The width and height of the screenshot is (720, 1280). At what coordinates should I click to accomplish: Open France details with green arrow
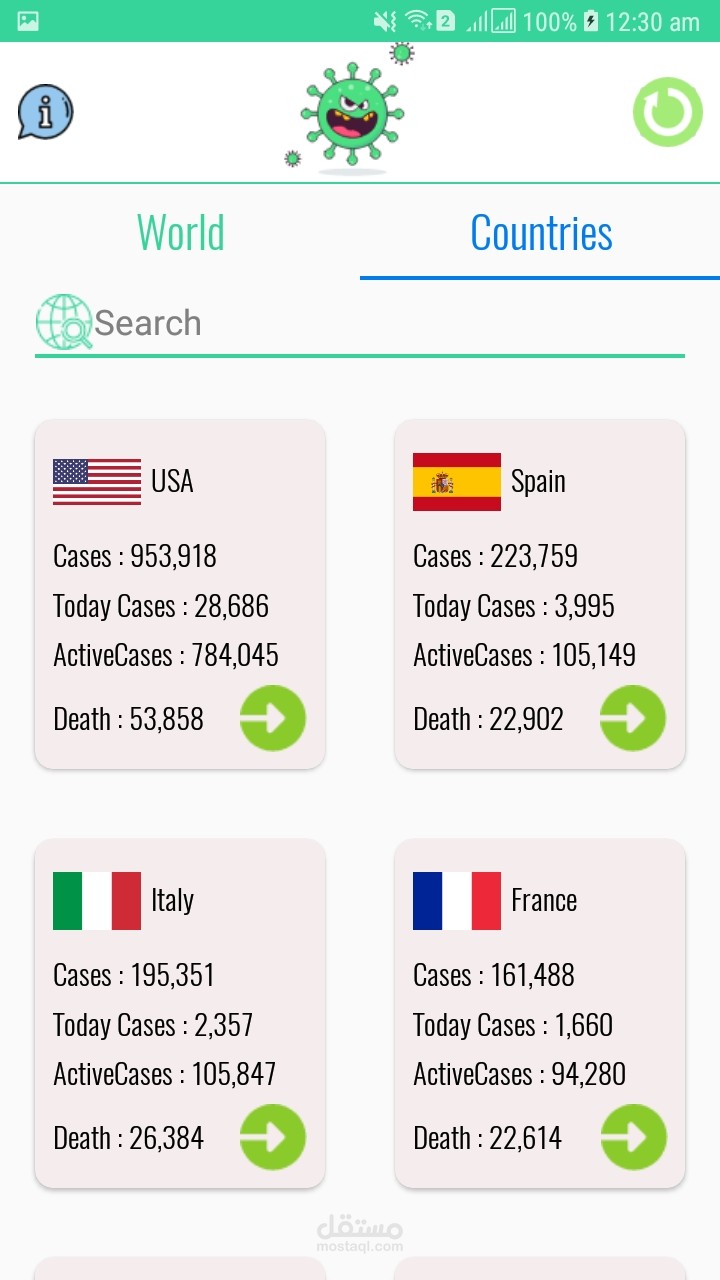[632, 1137]
